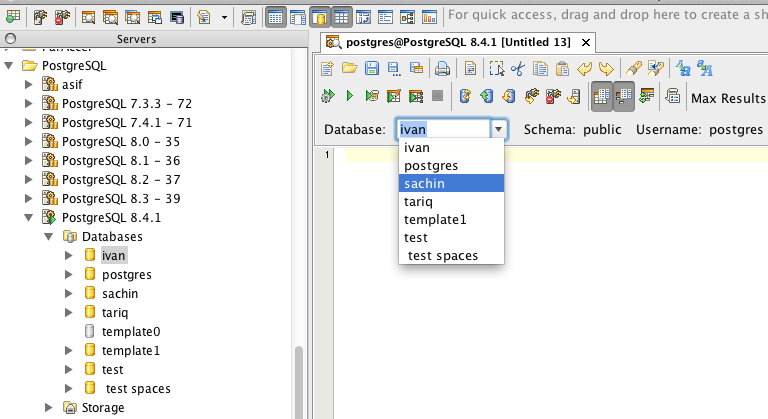
Task: Click the green execute play button
Action: (350, 96)
